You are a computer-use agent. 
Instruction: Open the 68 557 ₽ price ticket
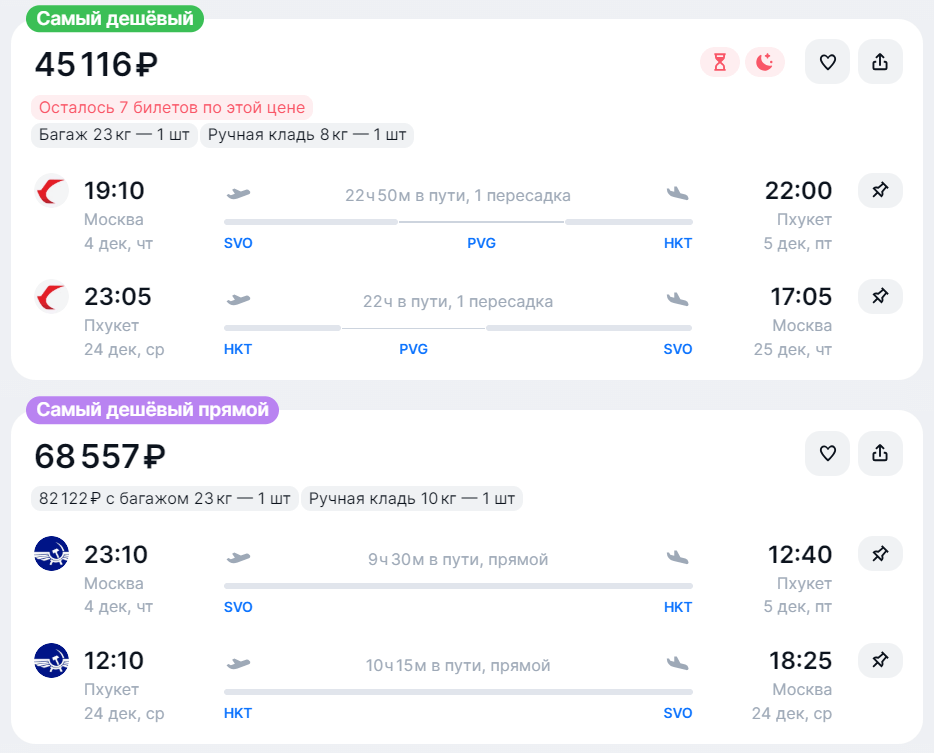[100, 456]
